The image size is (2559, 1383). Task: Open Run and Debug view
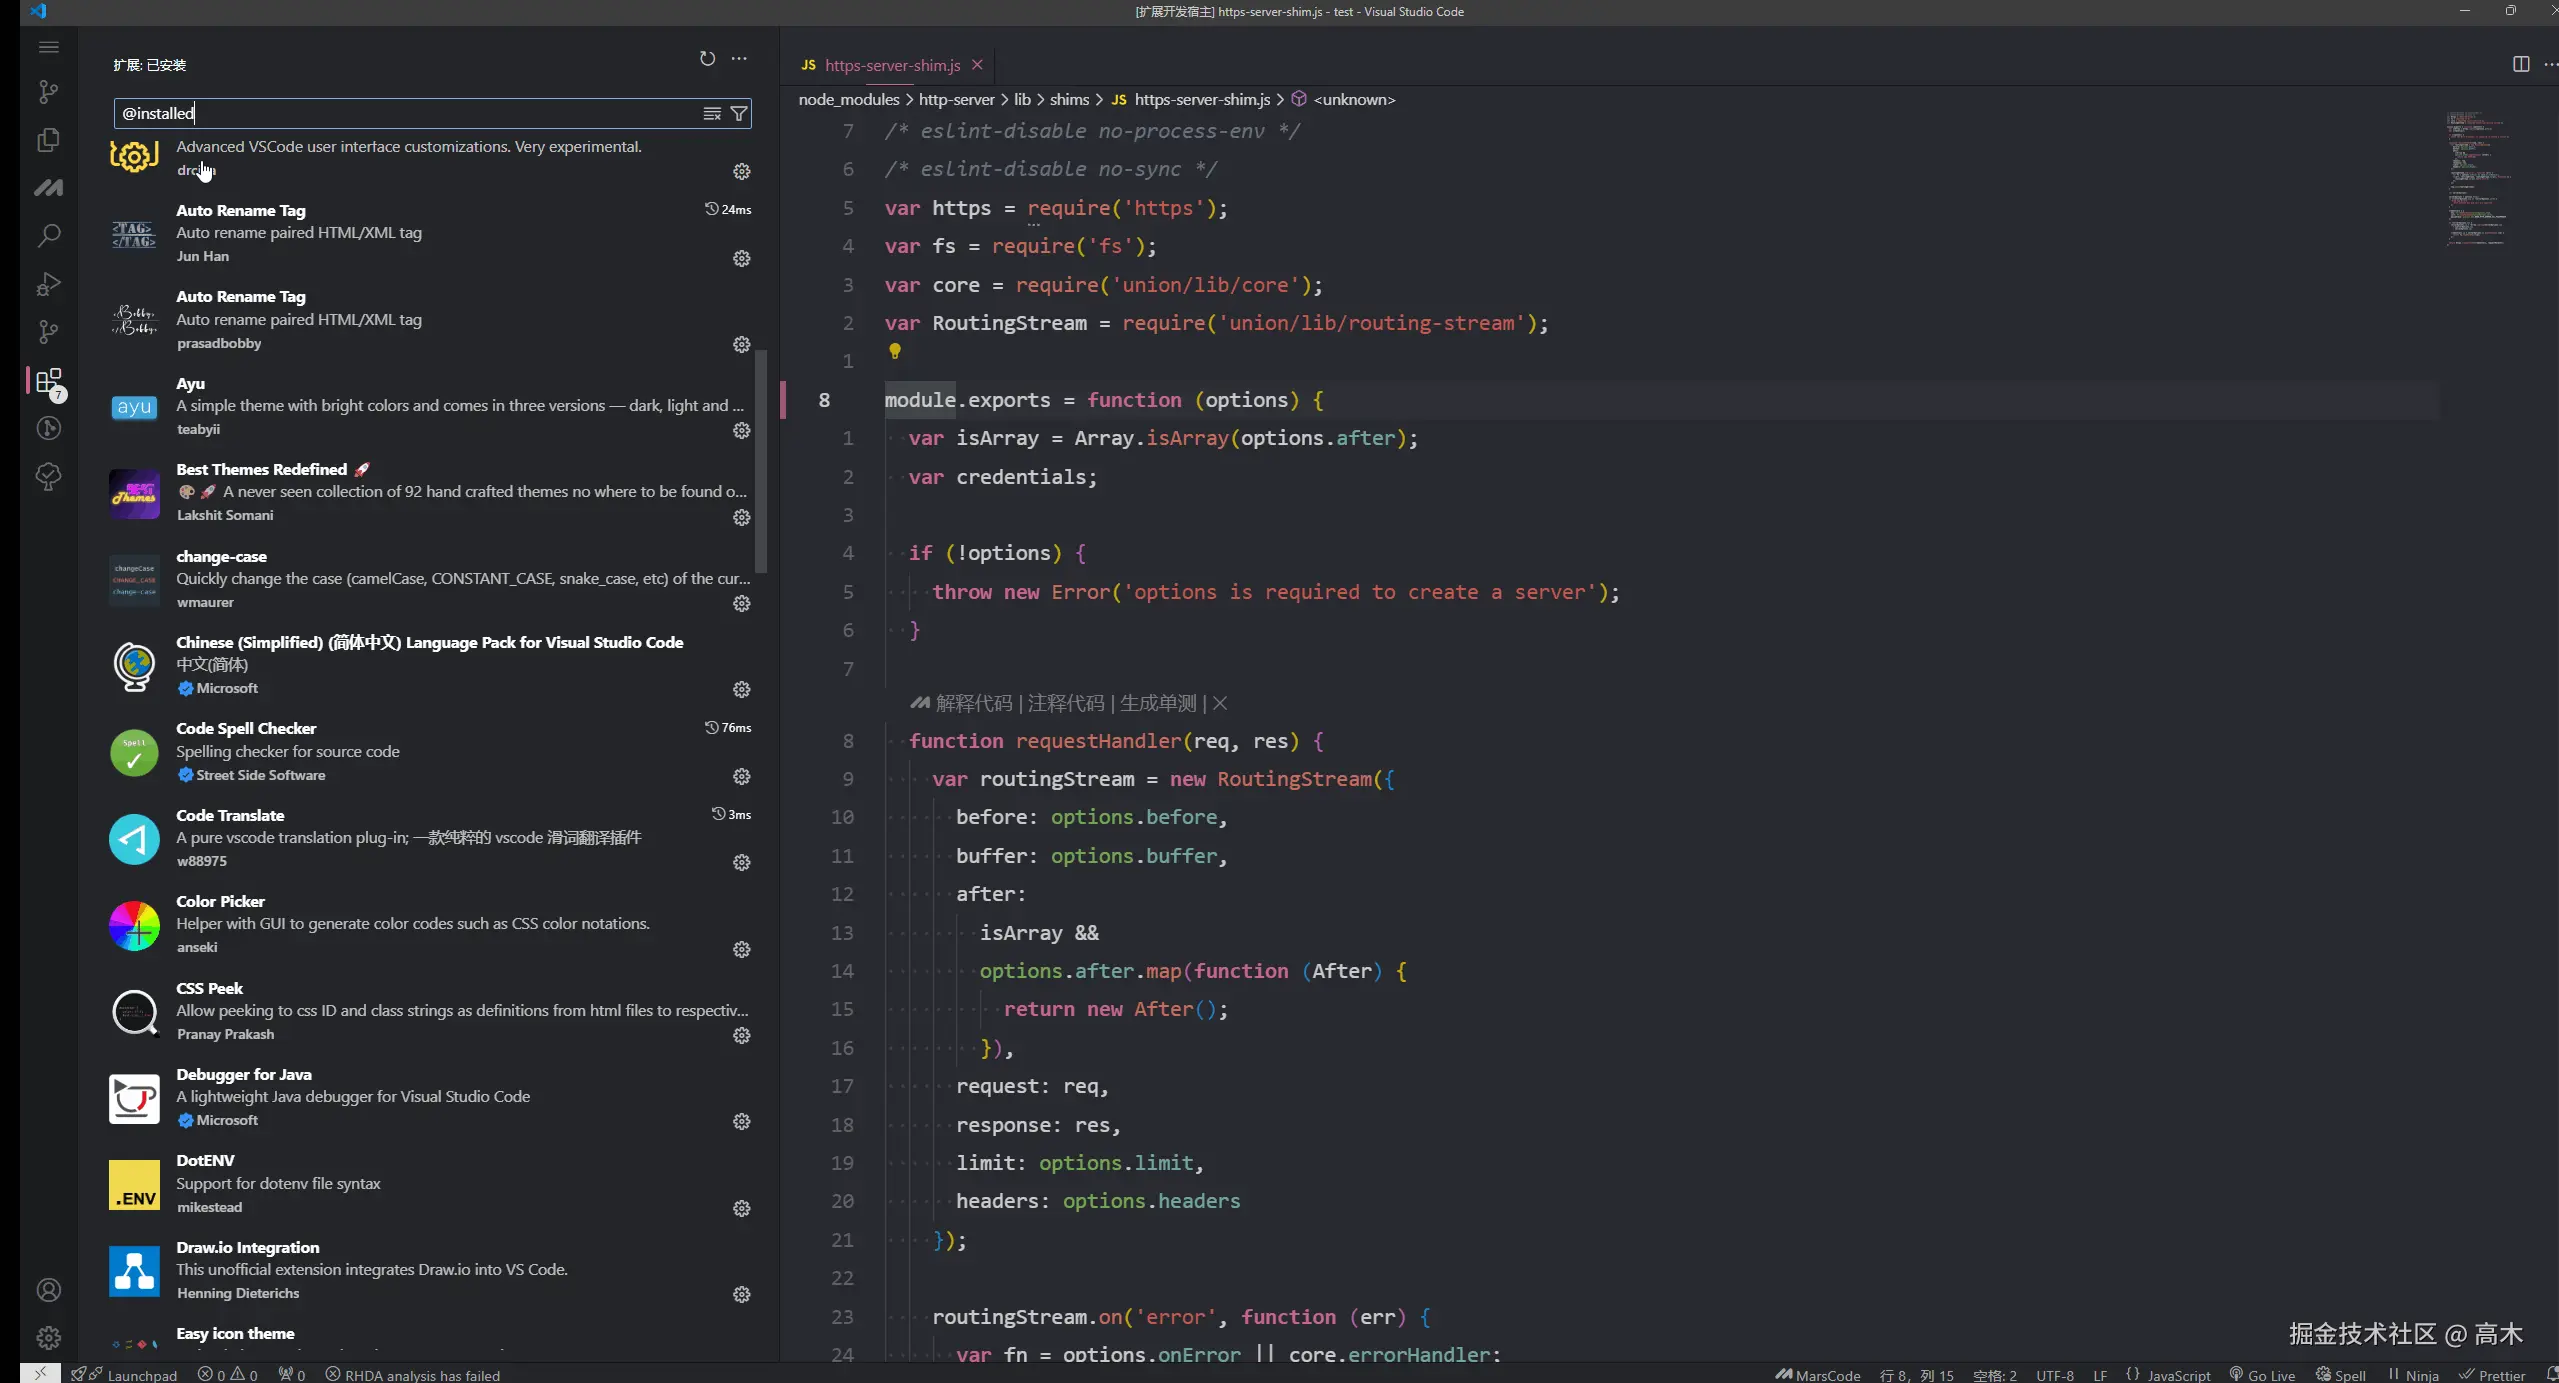click(48, 284)
